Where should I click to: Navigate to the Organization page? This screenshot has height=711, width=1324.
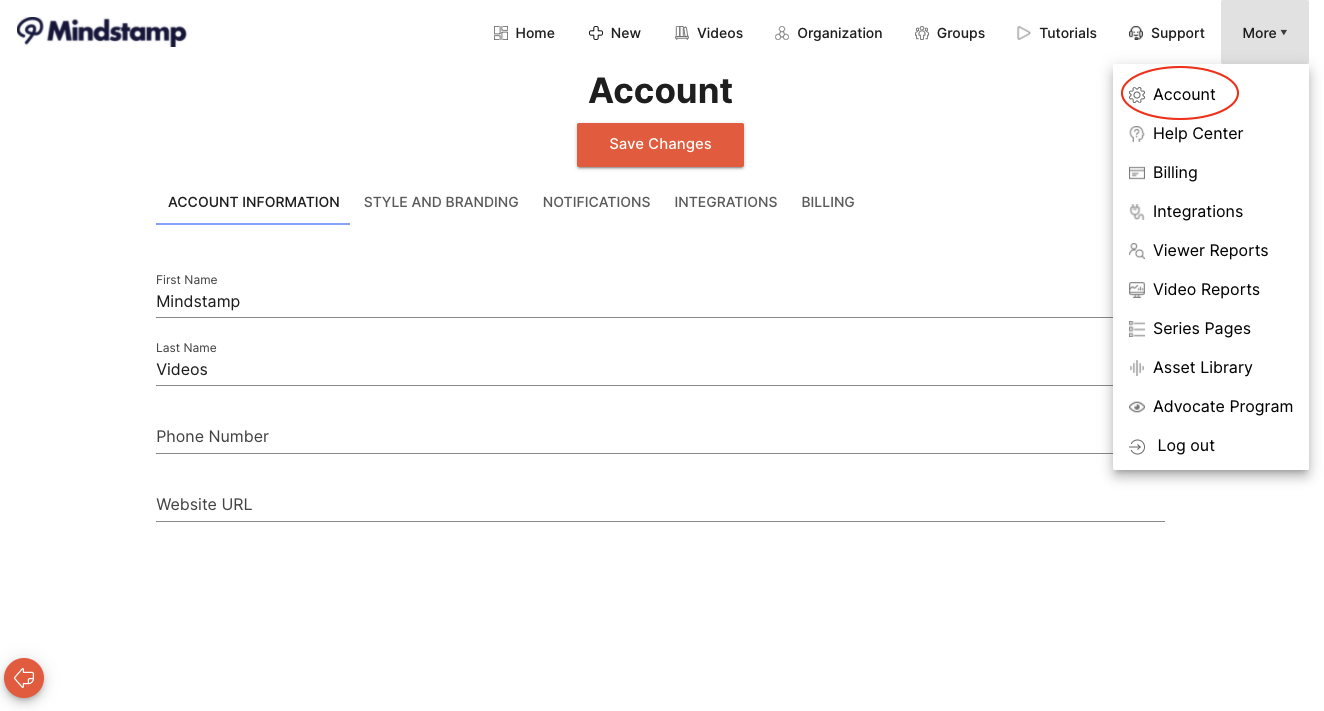coord(828,32)
